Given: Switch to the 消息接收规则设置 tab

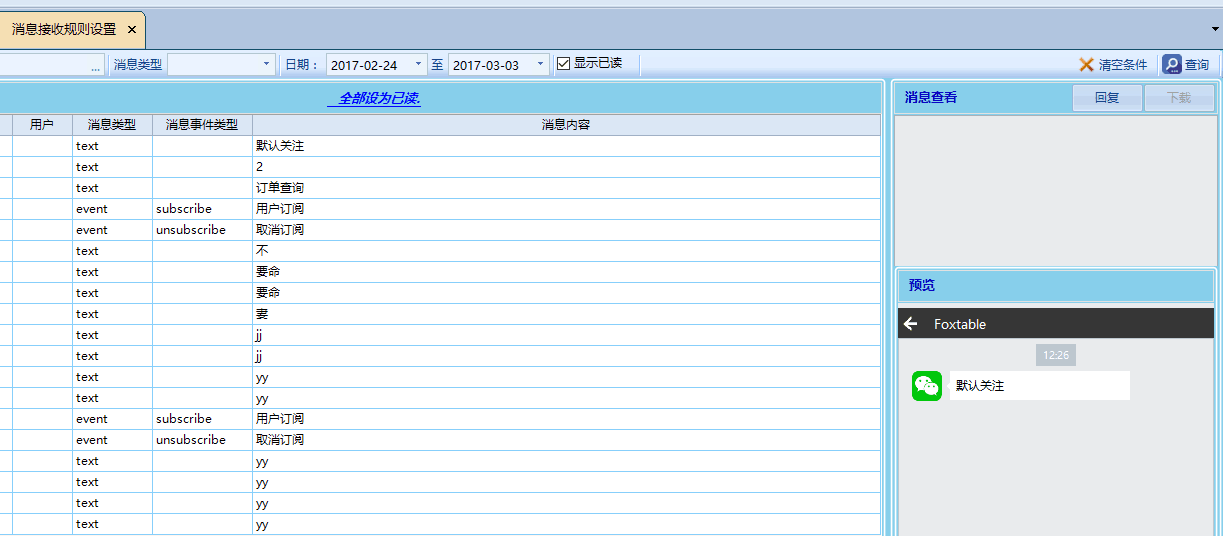Looking at the screenshot, I should click(63, 30).
